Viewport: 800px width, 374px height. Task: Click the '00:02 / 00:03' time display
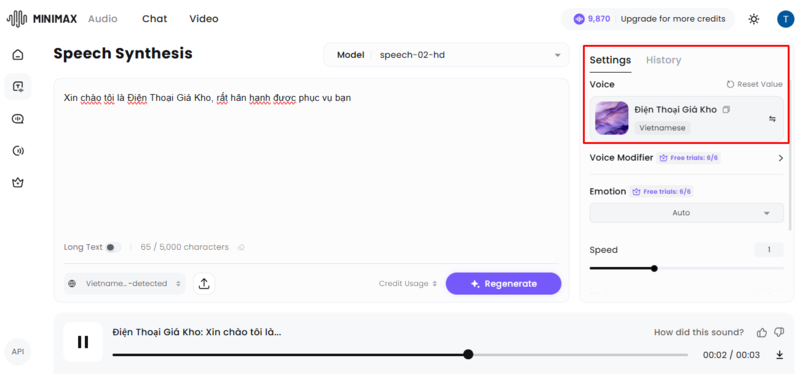731,355
